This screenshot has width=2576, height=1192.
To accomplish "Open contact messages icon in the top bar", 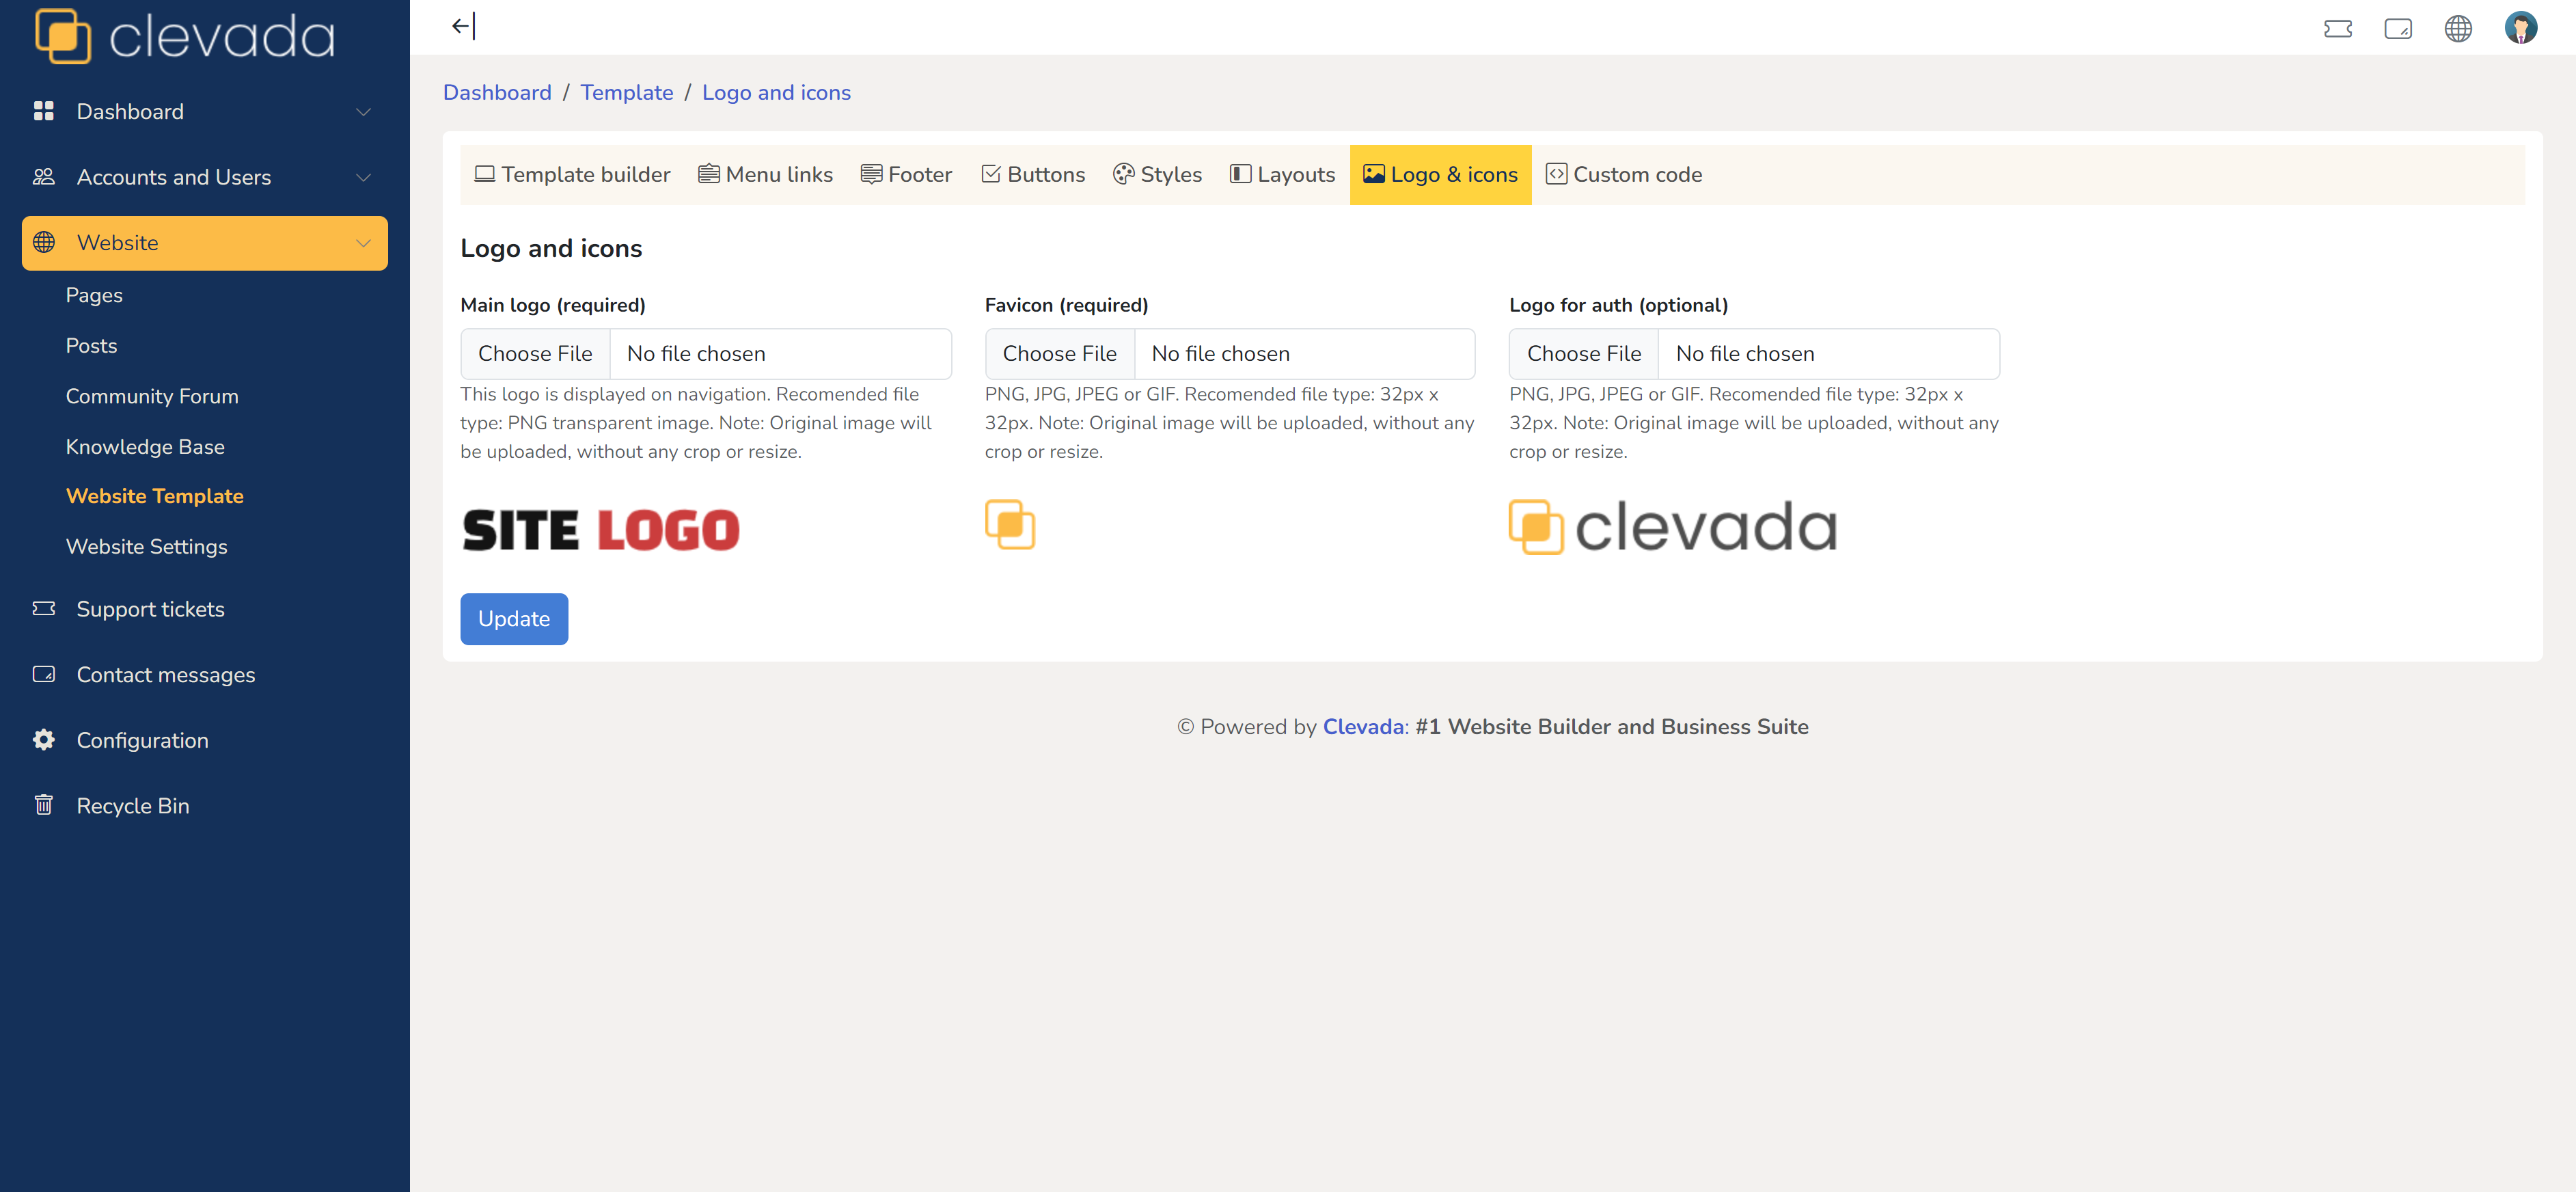I will (2397, 28).
